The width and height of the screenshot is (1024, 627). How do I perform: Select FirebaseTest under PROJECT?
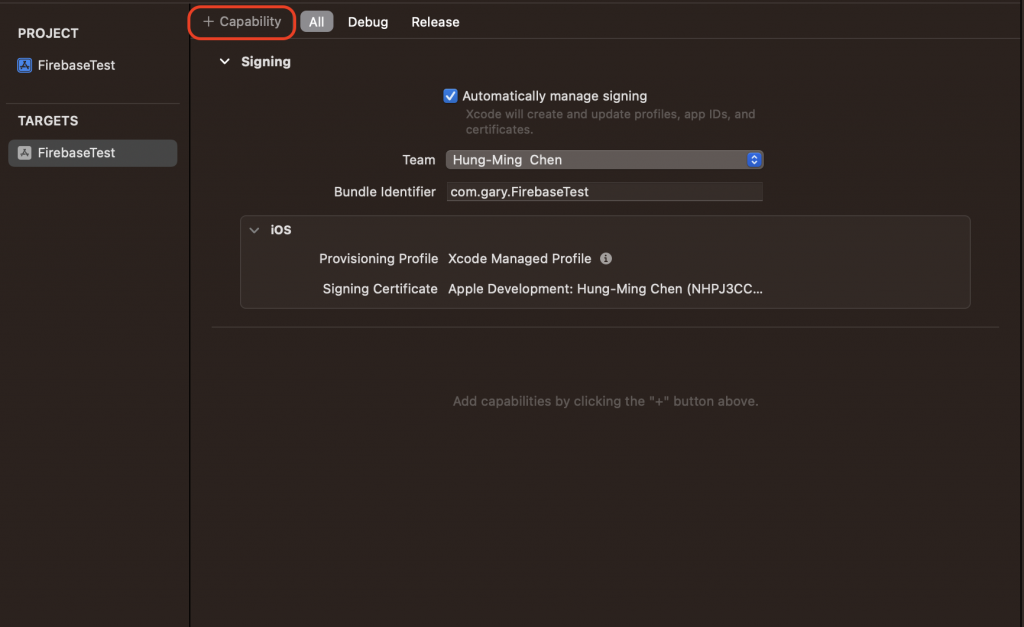76,65
